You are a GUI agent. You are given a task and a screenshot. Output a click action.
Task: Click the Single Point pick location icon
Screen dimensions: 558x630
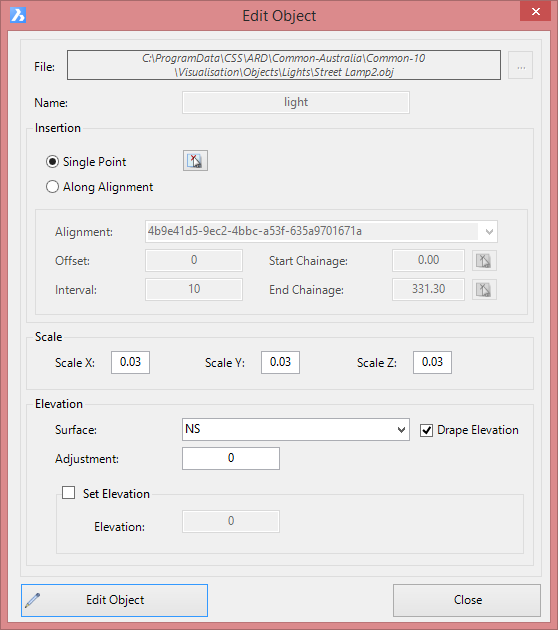pyautogui.click(x=195, y=161)
